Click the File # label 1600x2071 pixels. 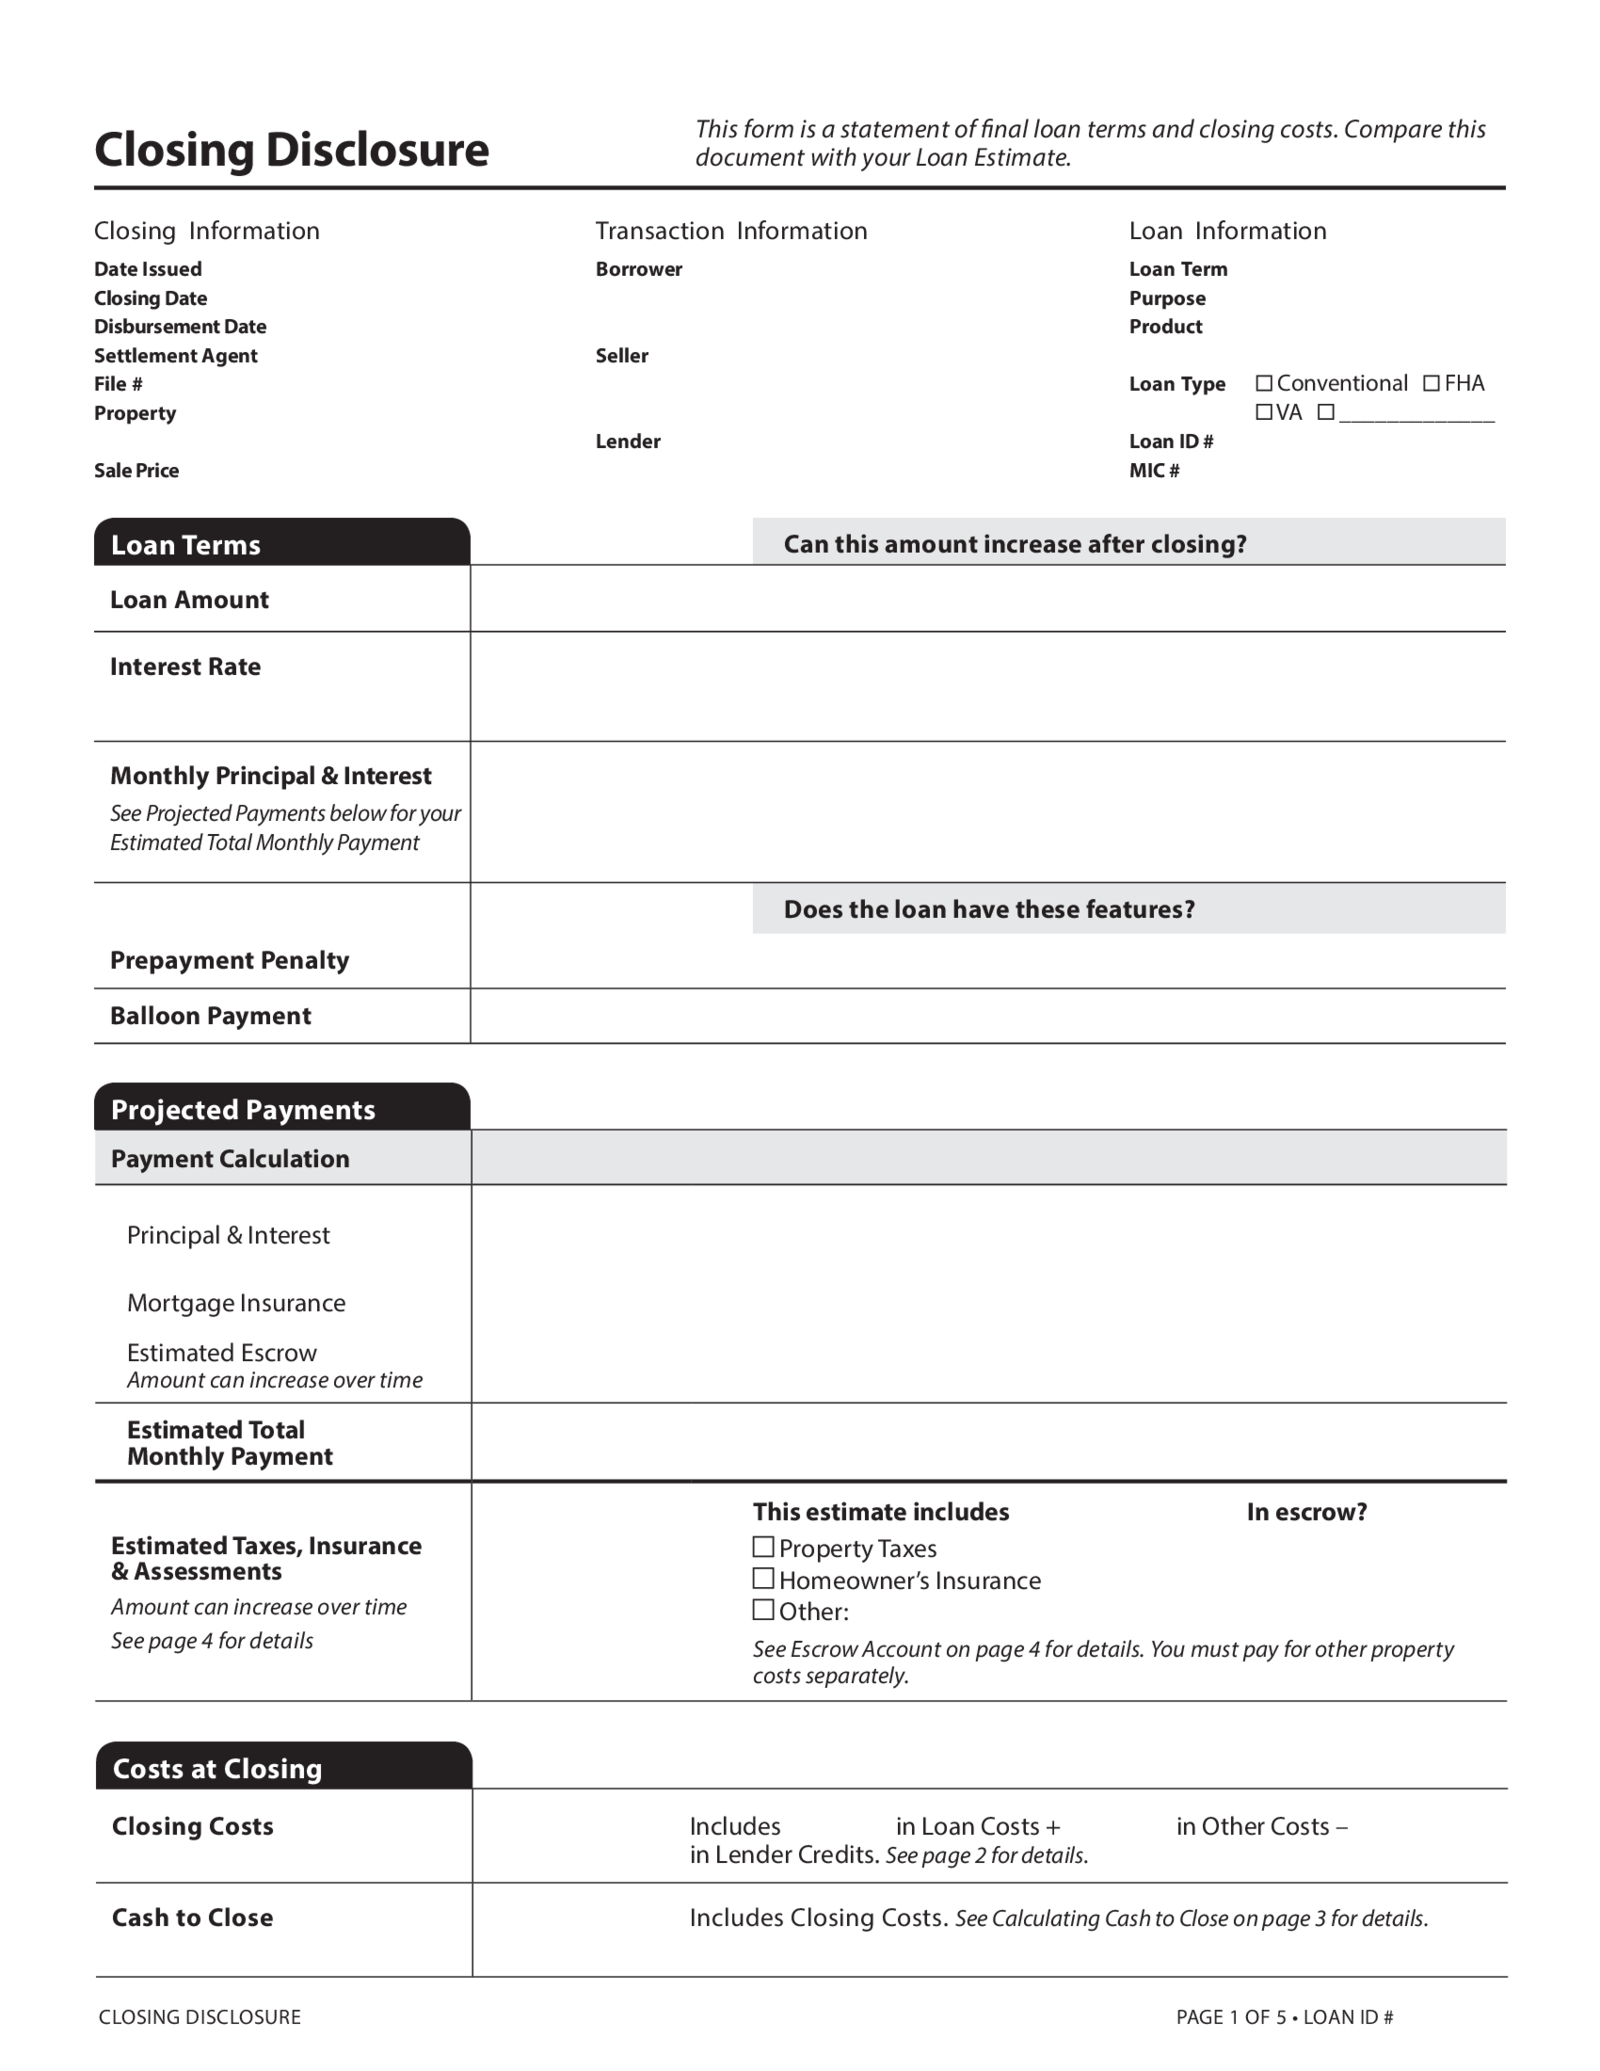click(118, 384)
